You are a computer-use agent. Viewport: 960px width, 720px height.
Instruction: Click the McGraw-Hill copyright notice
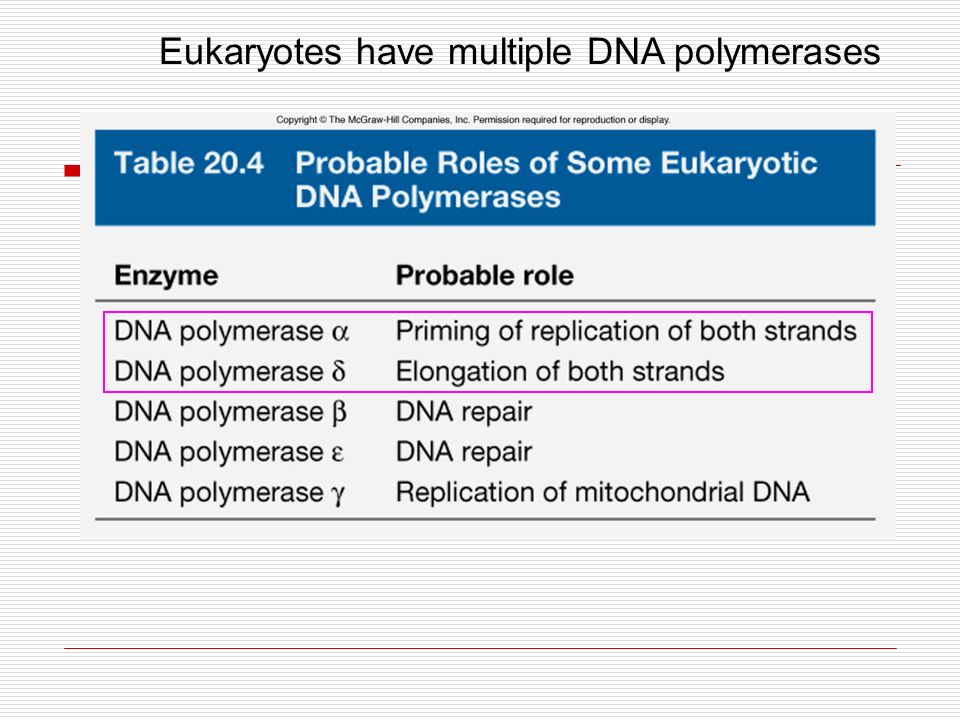[x=473, y=120]
